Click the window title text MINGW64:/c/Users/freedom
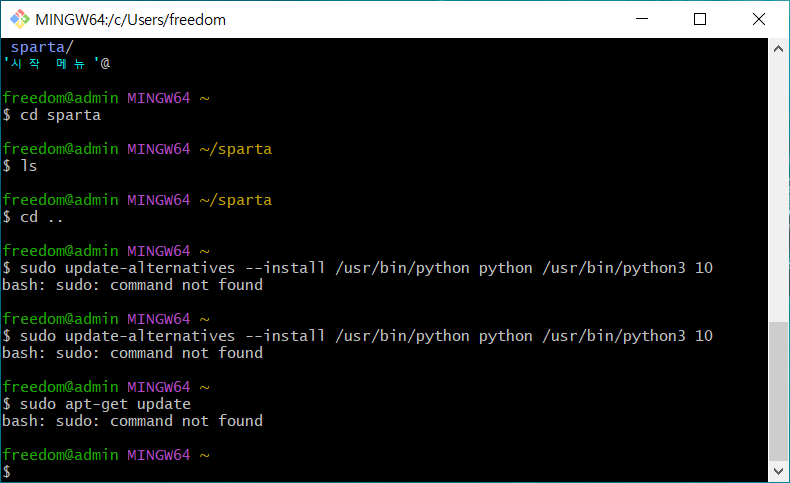 tap(130, 20)
